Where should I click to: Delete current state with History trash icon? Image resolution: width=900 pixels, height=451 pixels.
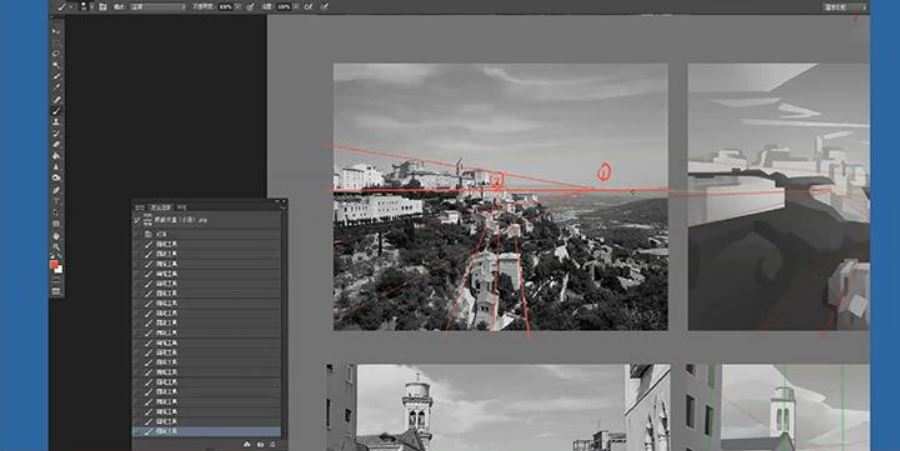[x=274, y=443]
